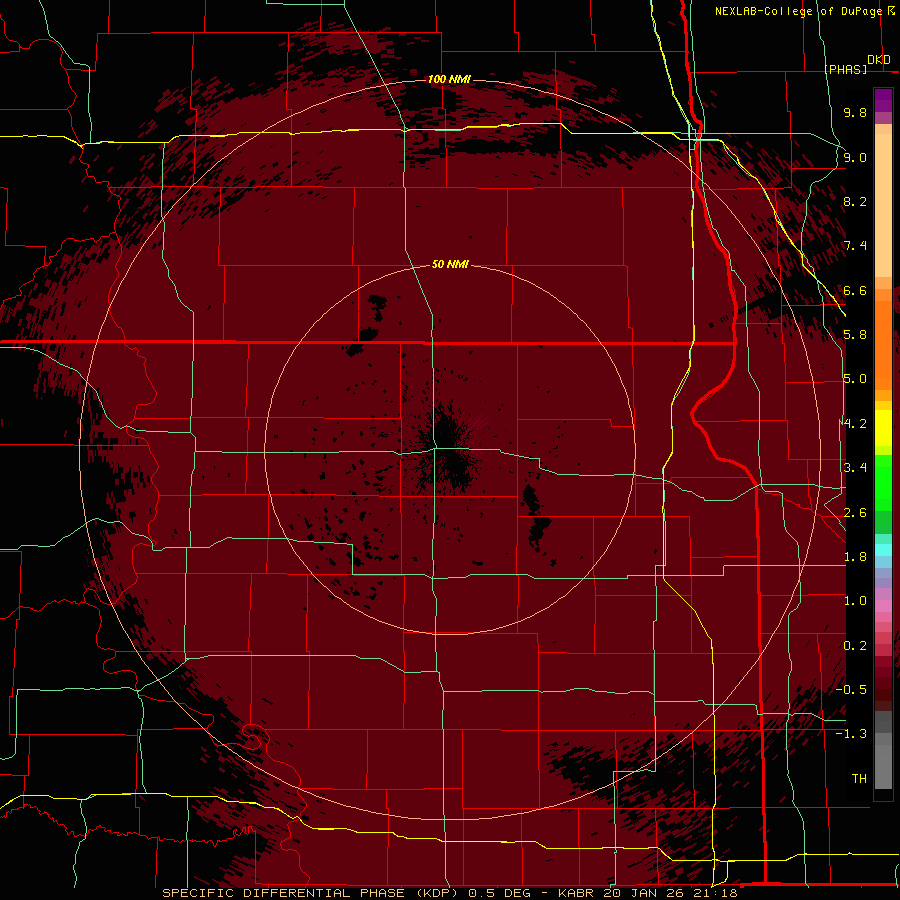
Task: Pick the orange color scale segment
Action: click(883, 344)
